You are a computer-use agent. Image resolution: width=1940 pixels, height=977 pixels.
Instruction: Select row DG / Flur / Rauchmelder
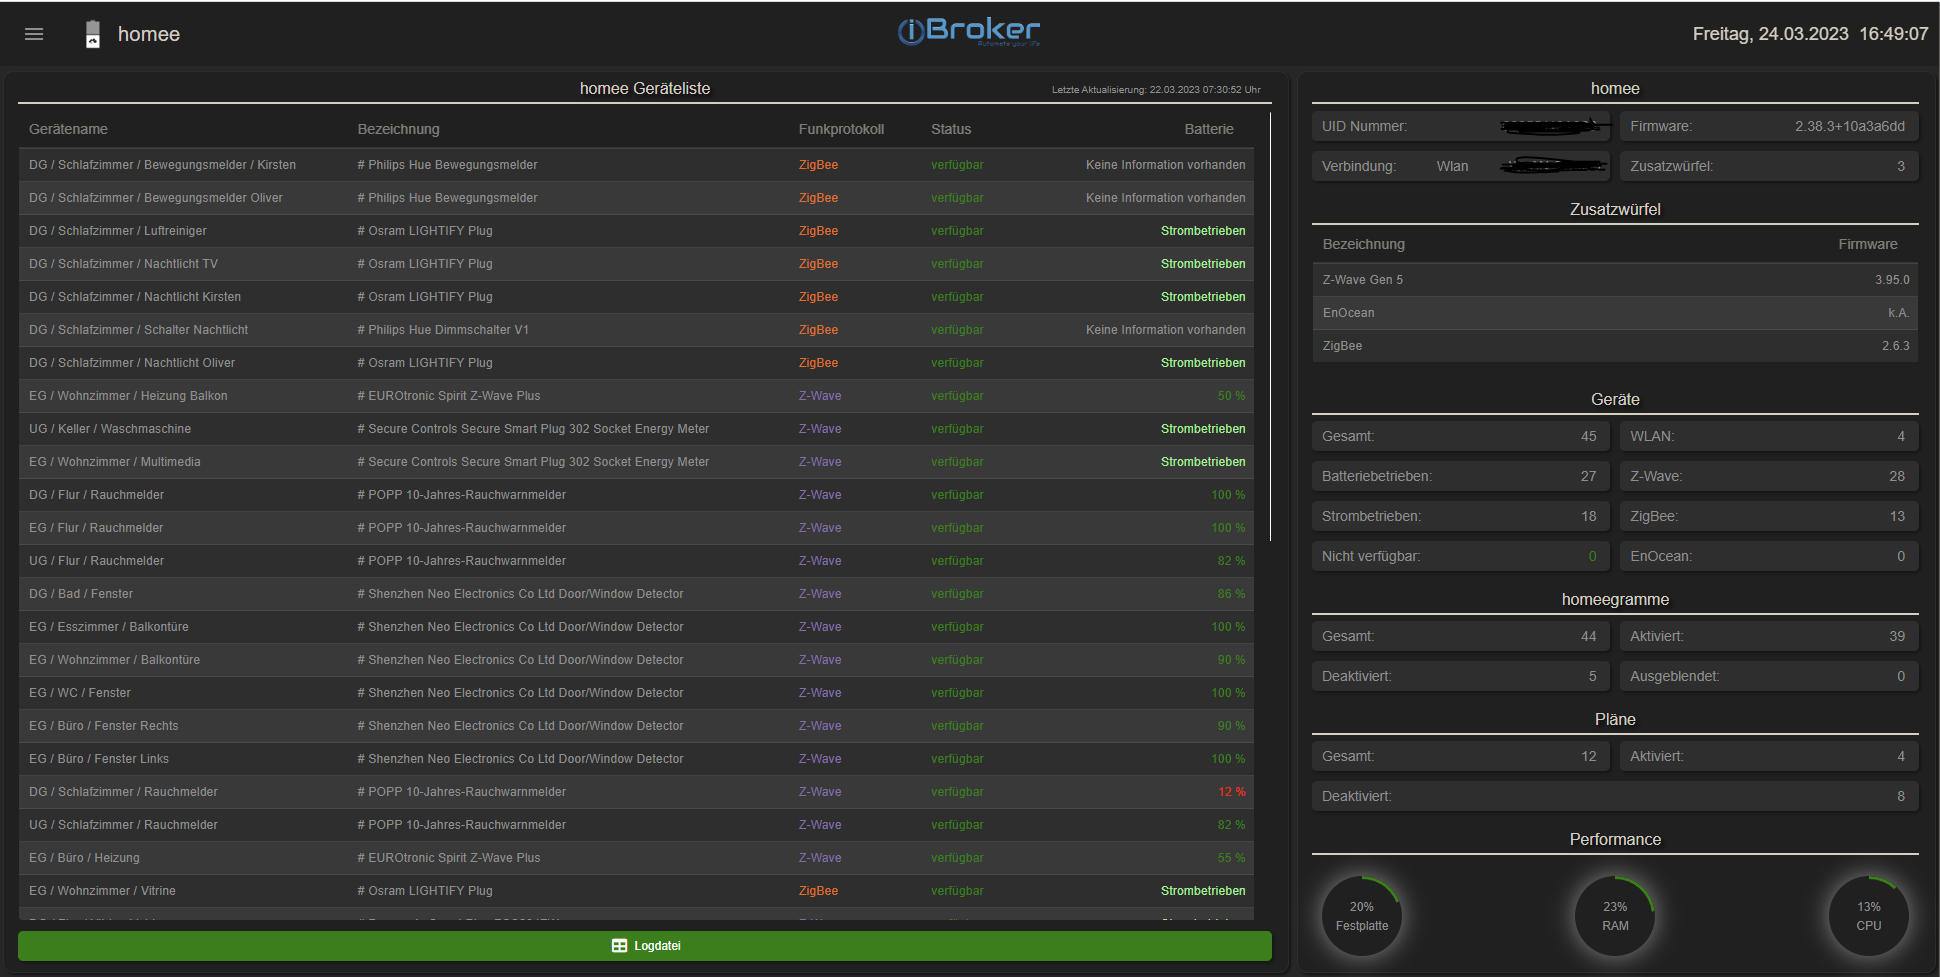click(636, 495)
